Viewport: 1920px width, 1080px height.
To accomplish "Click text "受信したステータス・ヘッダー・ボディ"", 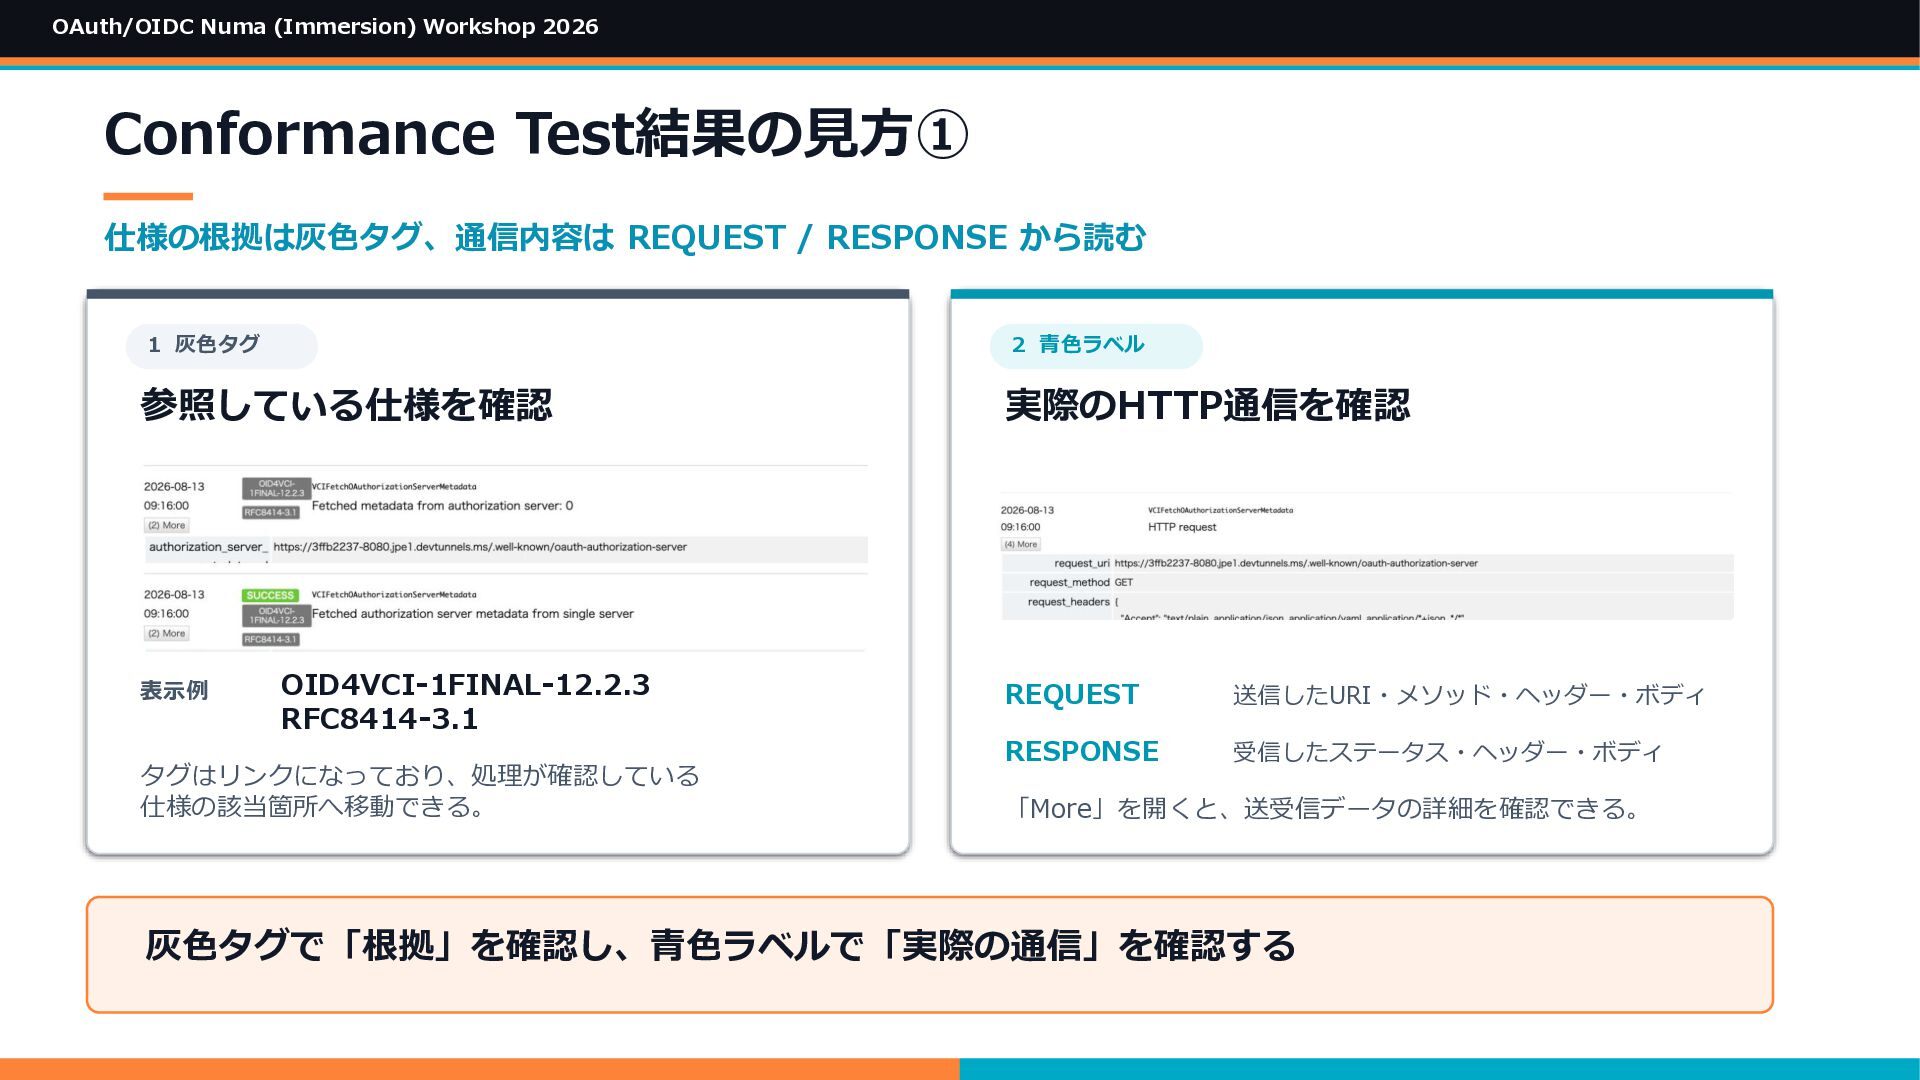I will (x=1447, y=752).
